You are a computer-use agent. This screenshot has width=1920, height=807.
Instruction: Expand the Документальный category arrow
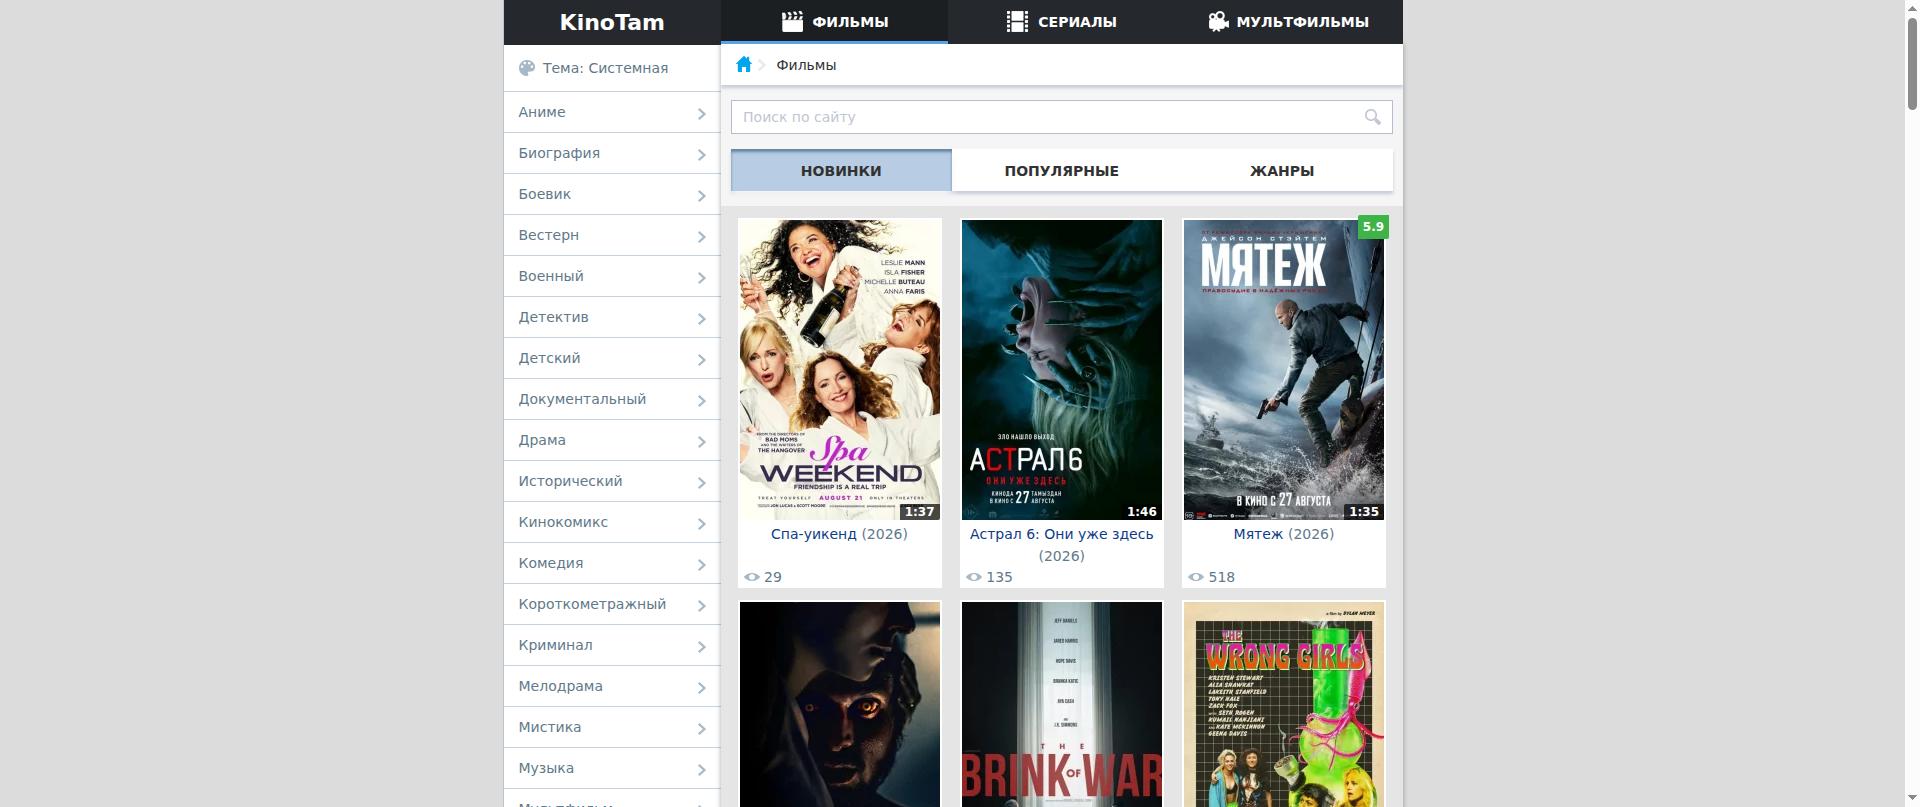pyautogui.click(x=701, y=400)
